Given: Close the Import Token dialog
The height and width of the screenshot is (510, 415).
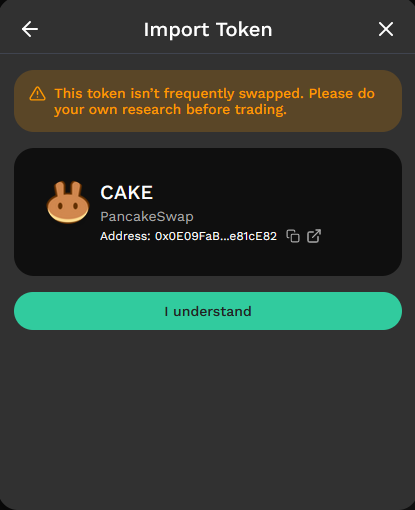Looking at the screenshot, I should point(386,29).
